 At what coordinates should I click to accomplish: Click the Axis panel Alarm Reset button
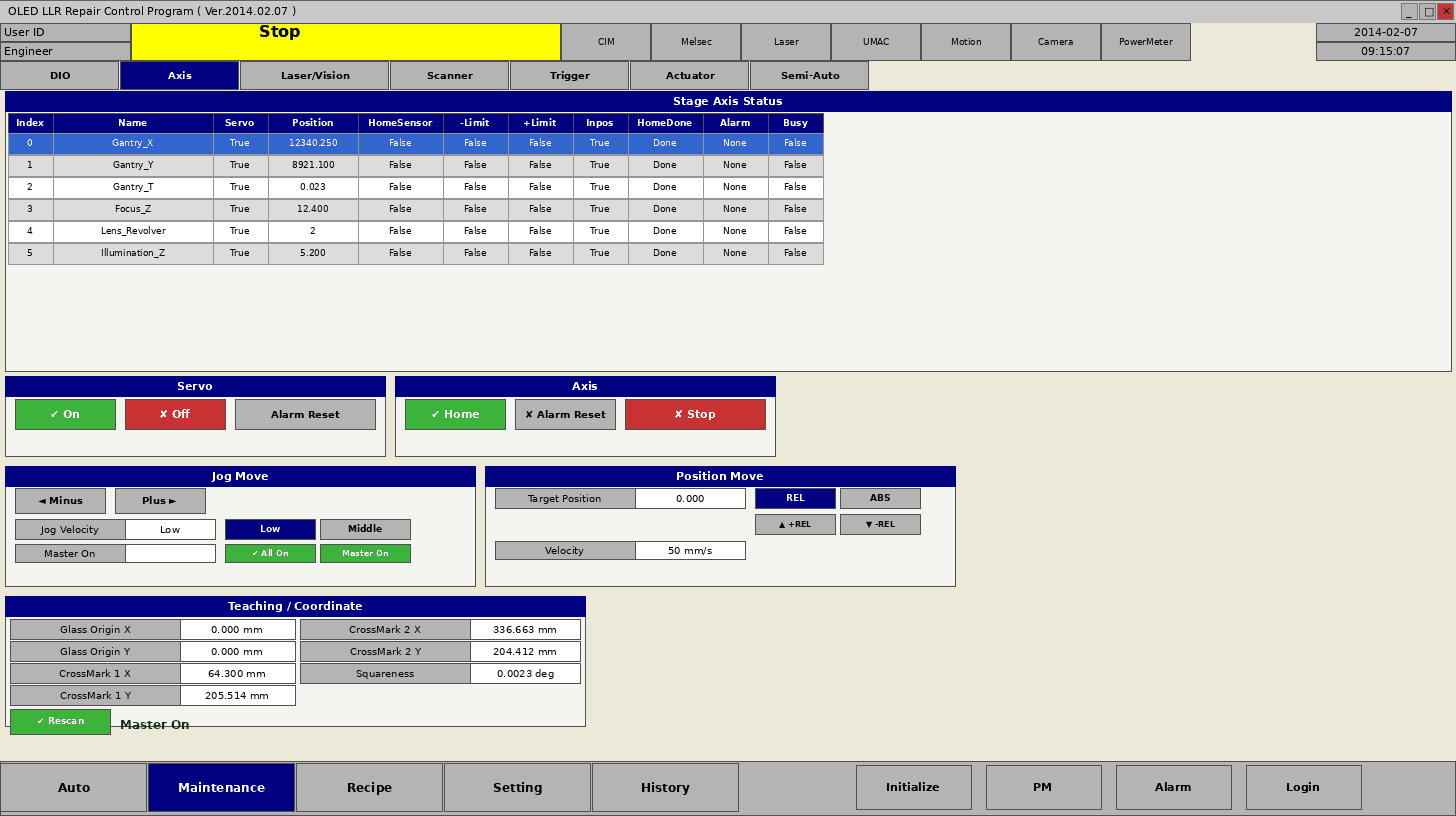tap(565, 414)
